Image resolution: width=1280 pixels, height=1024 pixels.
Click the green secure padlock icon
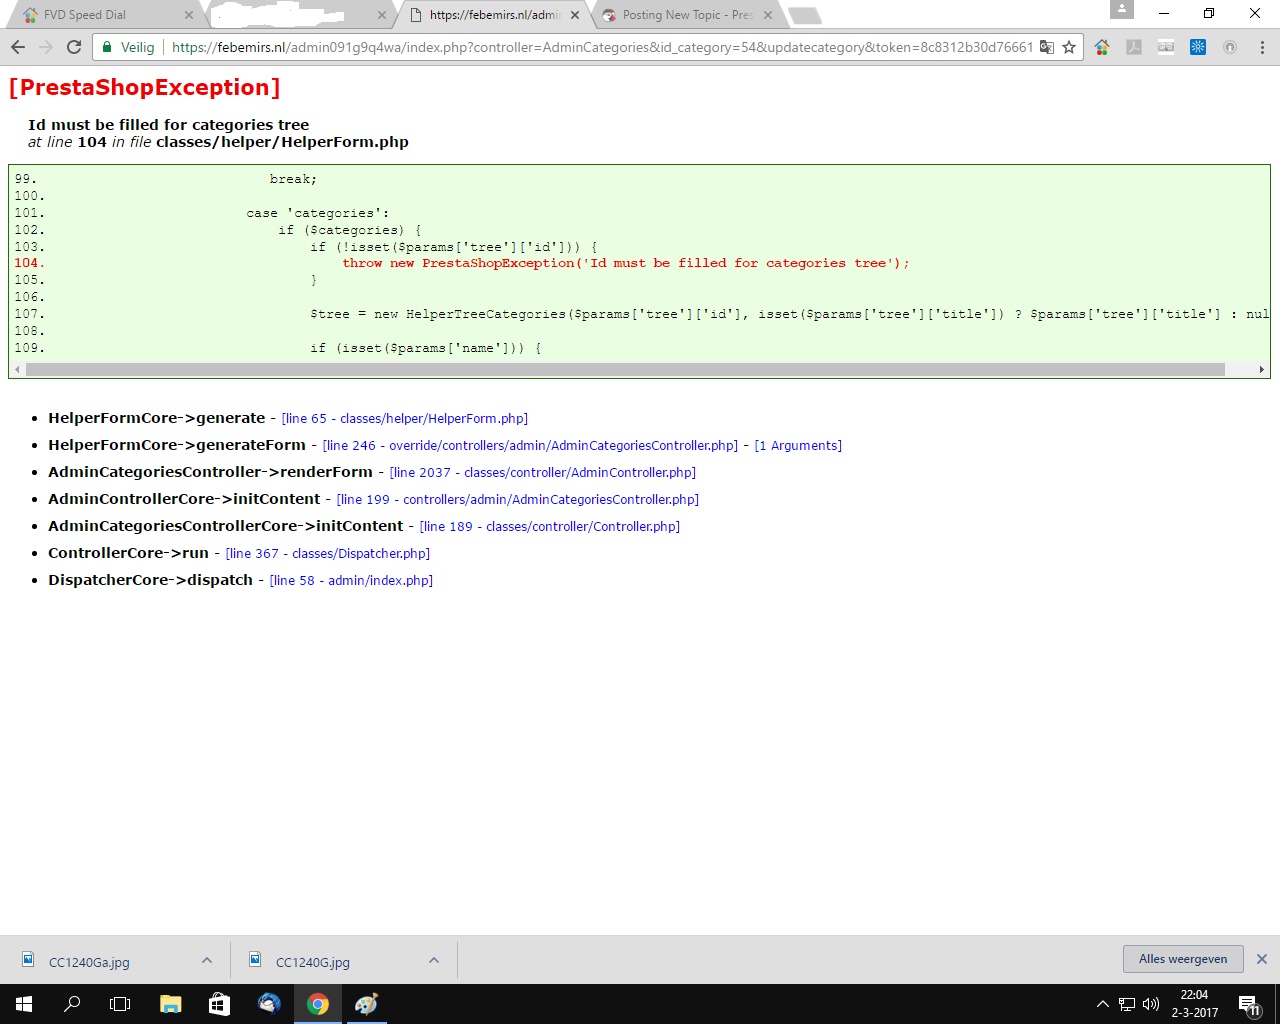107,47
